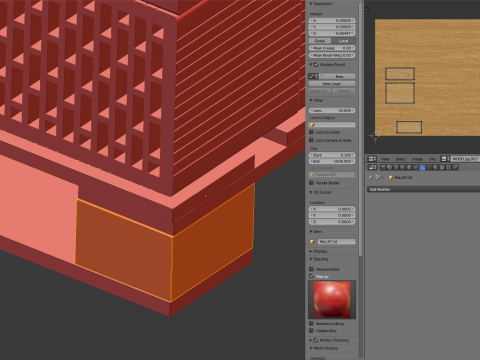Switch to Render Layers properties tab icon
The height and width of the screenshot is (360, 480).
point(390,167)
